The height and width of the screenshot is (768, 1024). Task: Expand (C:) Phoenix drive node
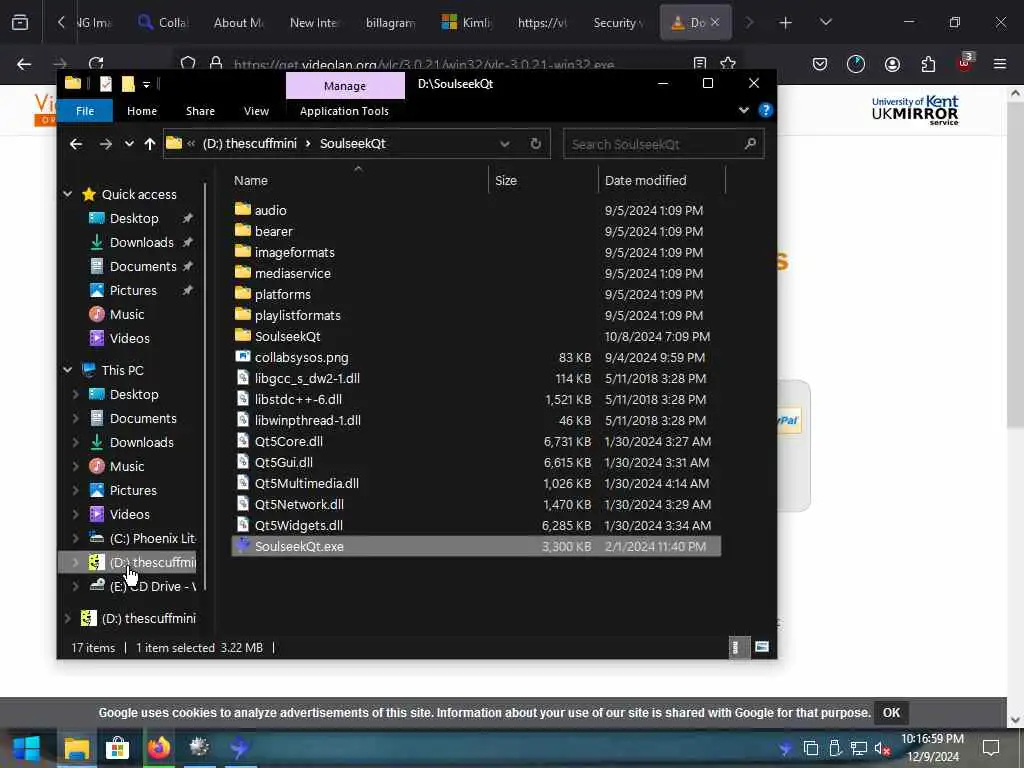pyautogui.click(x=76, y=538)
